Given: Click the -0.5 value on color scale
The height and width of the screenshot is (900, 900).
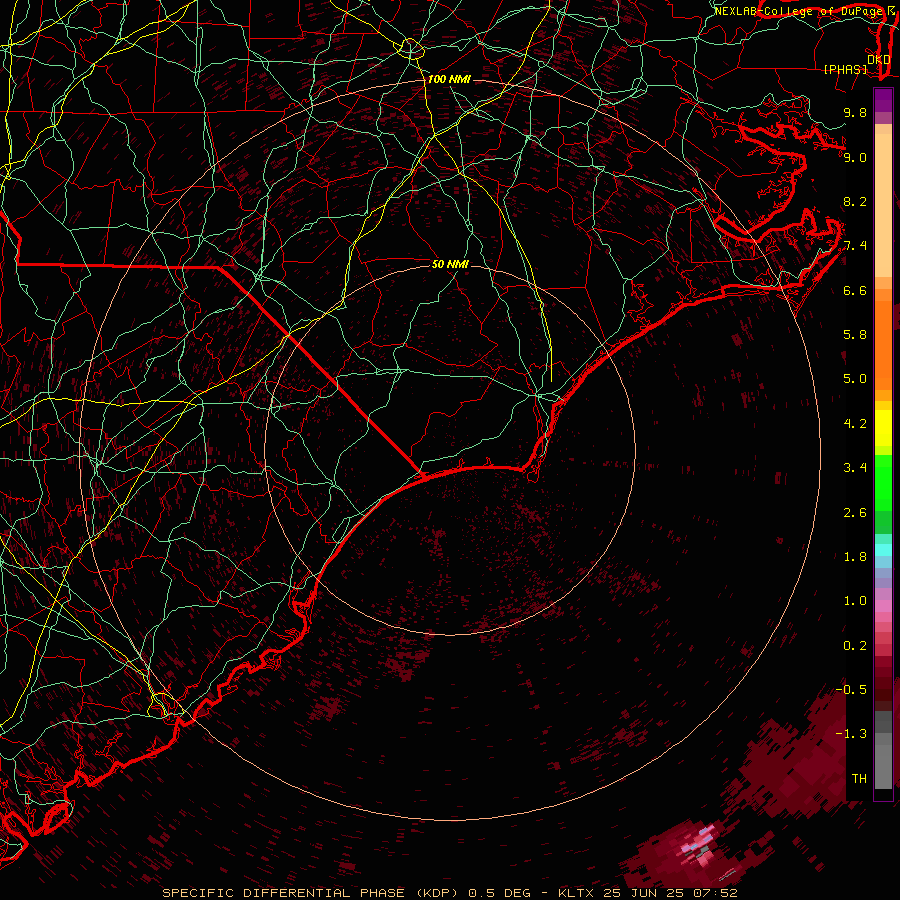Looking at the screenshot, I should [851, 690].
